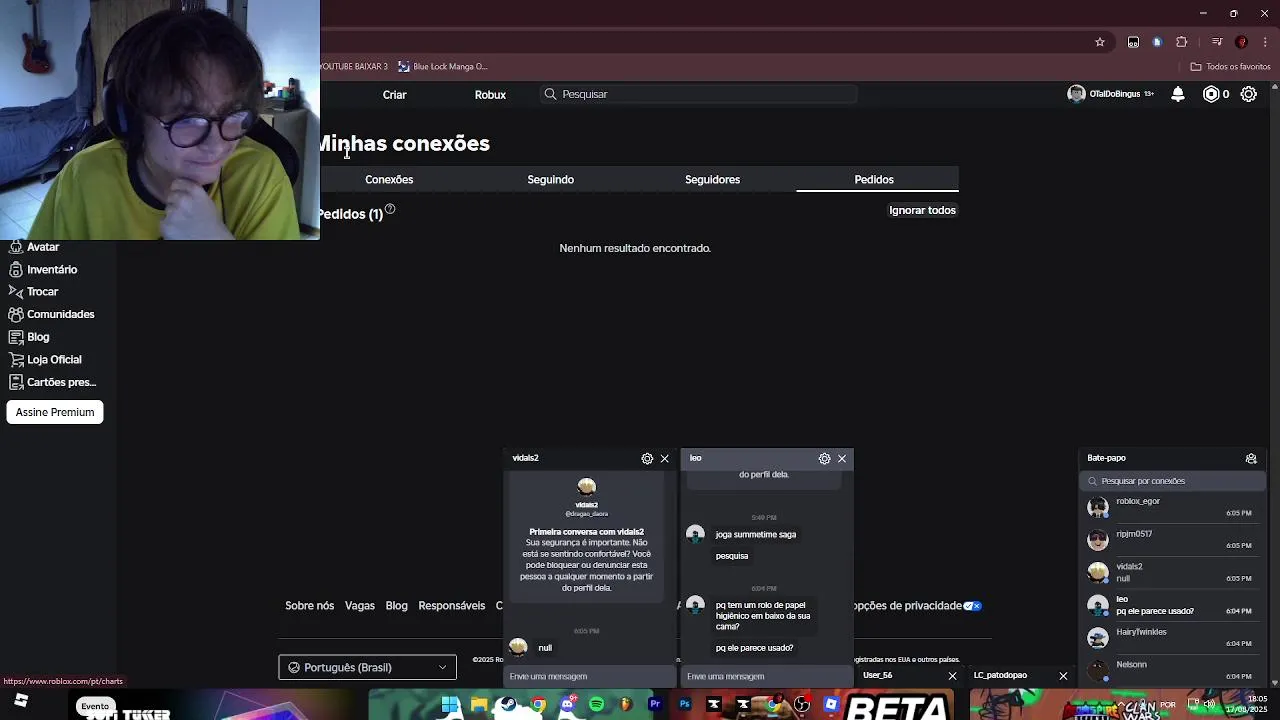Click the Robux balance icon in header
Viewport: 1280px width, 720px height.
coord(1211,94)
